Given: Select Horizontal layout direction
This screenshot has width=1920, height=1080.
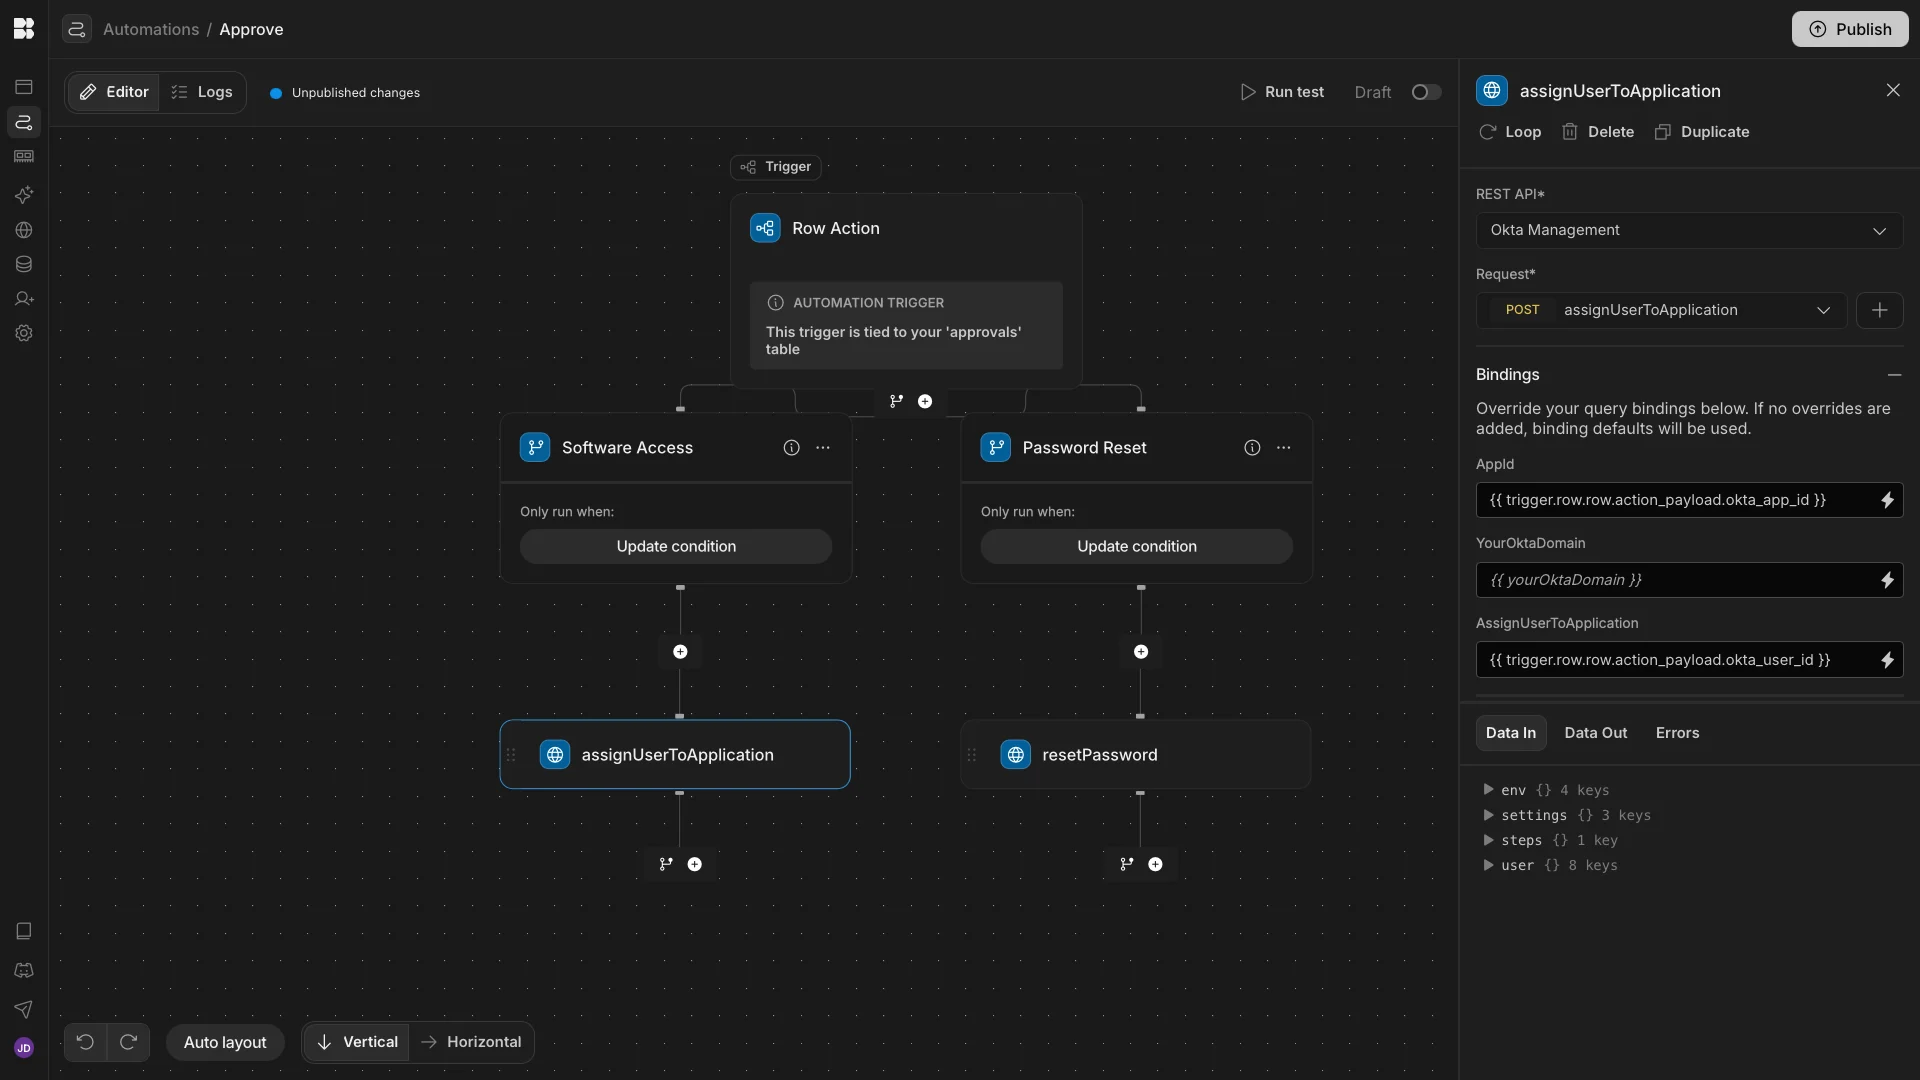Looking at the screenshot, I should [x=471, y=1042].
